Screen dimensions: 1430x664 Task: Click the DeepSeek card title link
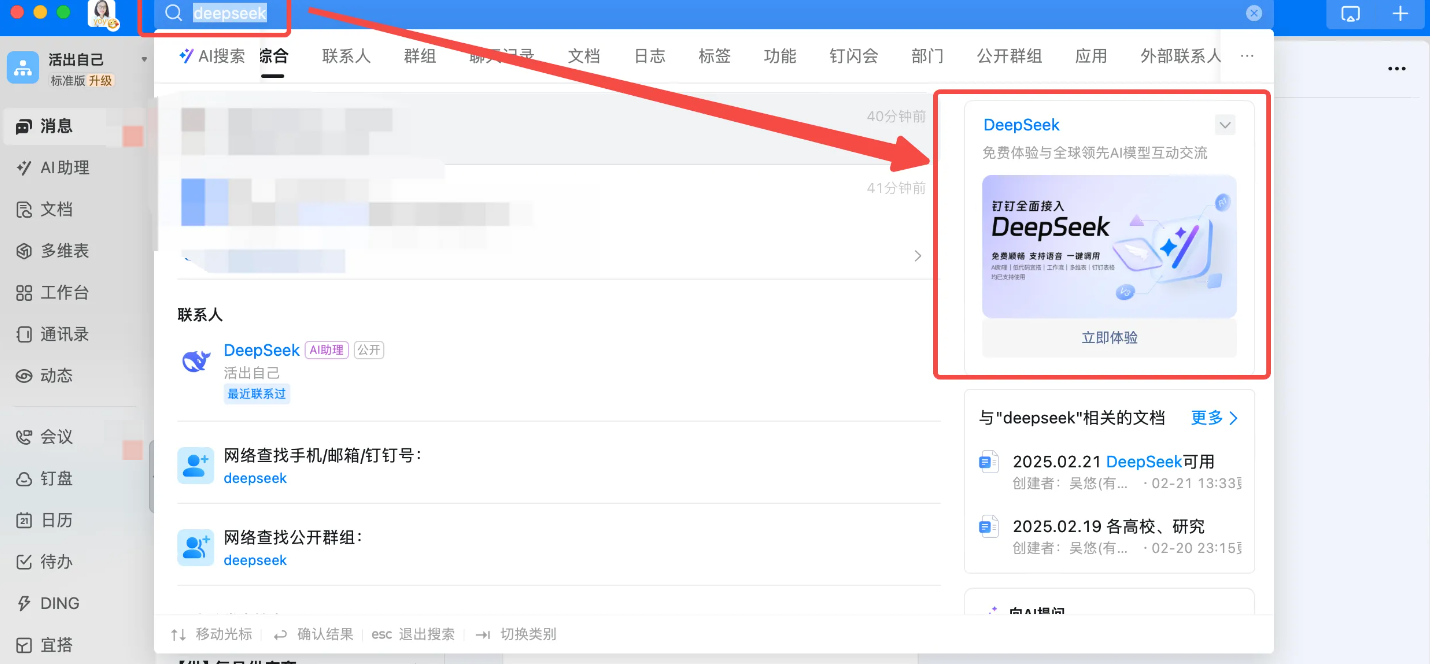point(1022,125)
